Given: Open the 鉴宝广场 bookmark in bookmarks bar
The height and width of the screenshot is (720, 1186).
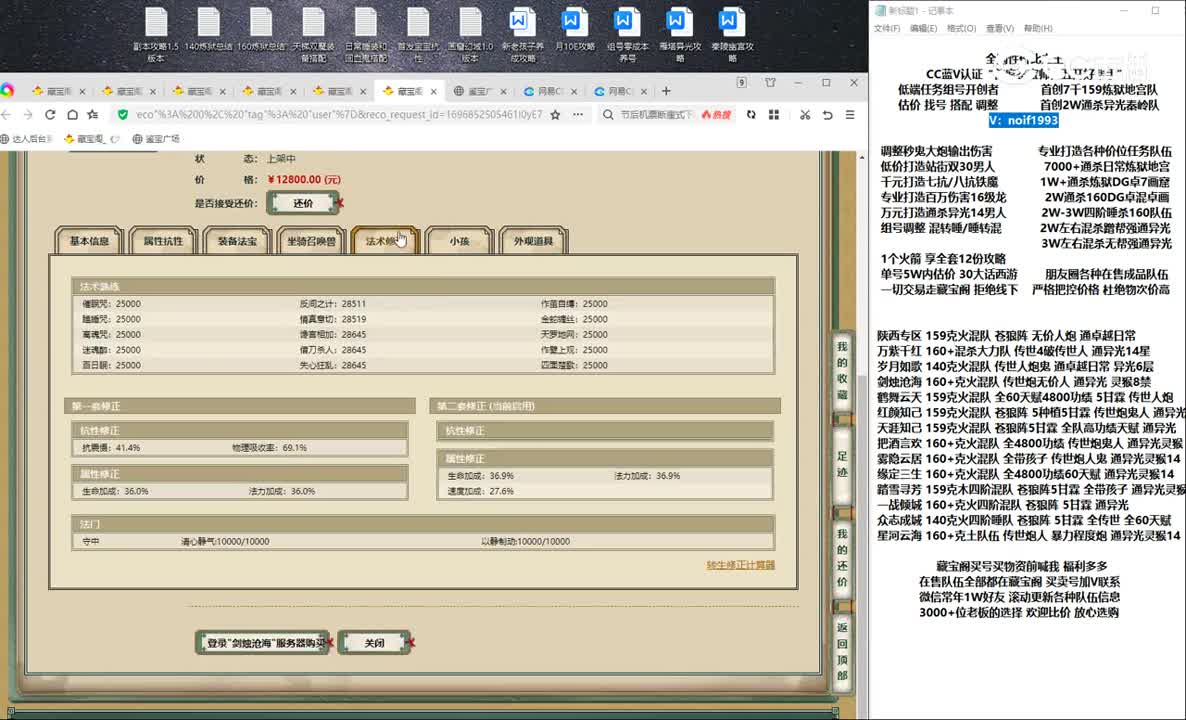Looking at the screenshot, I should point(157,139).
